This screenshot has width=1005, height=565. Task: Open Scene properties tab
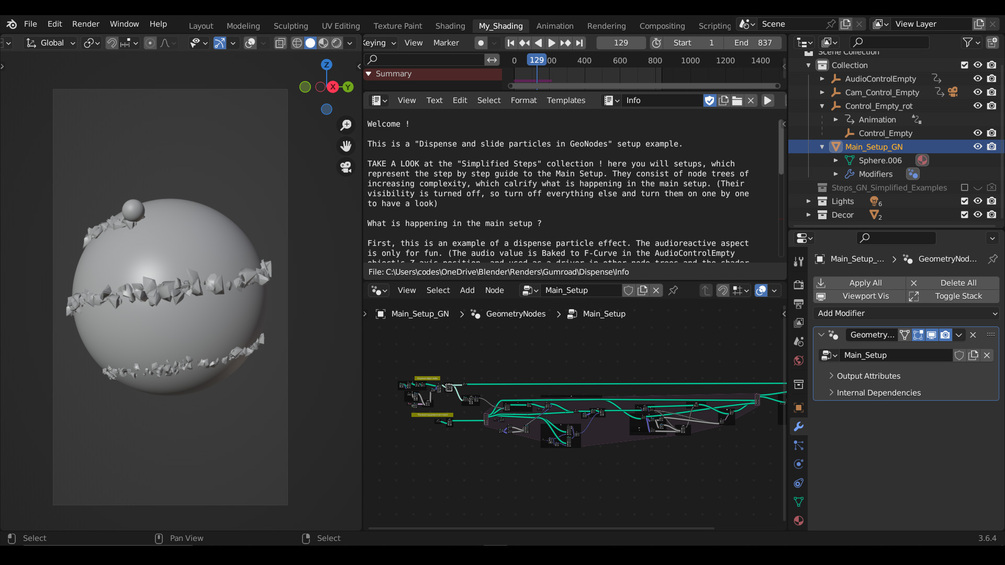[x=799, y=341]
